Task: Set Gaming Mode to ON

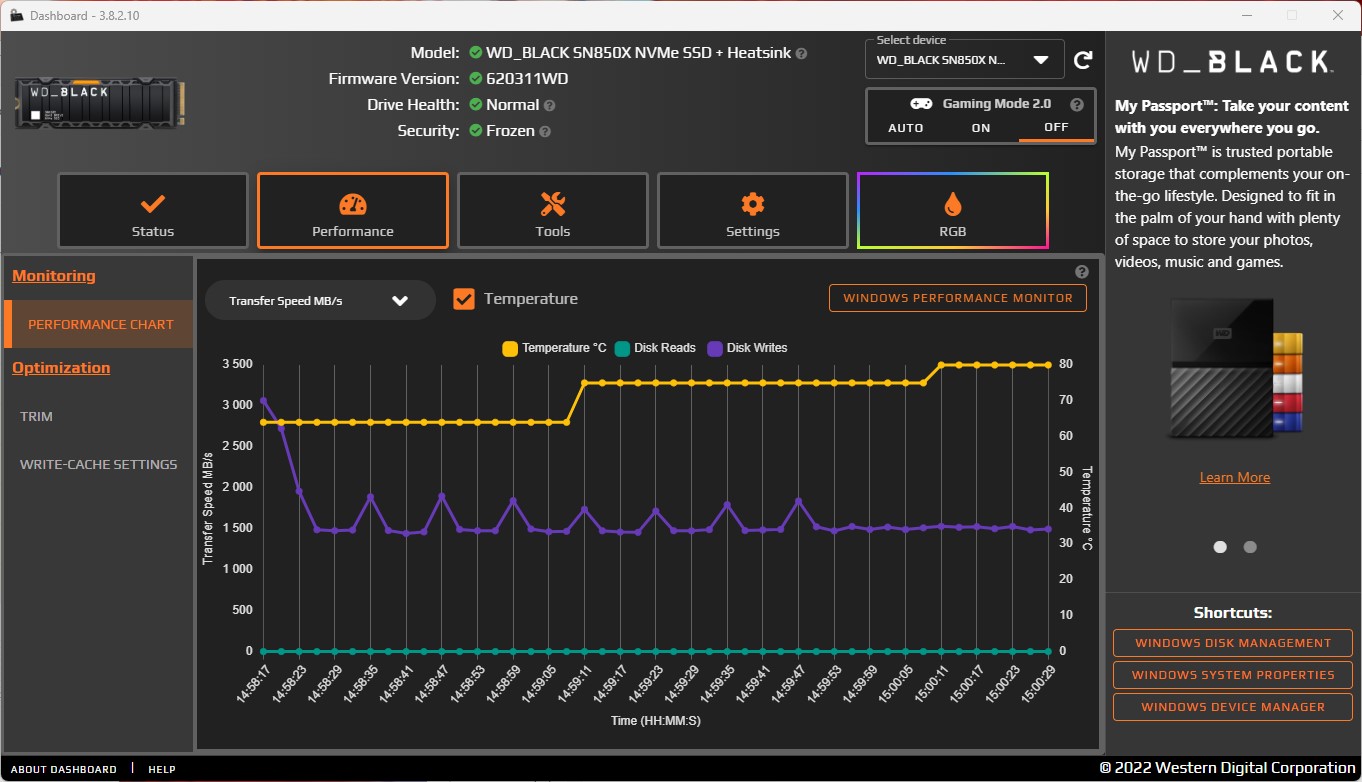Action: (981, 128)
